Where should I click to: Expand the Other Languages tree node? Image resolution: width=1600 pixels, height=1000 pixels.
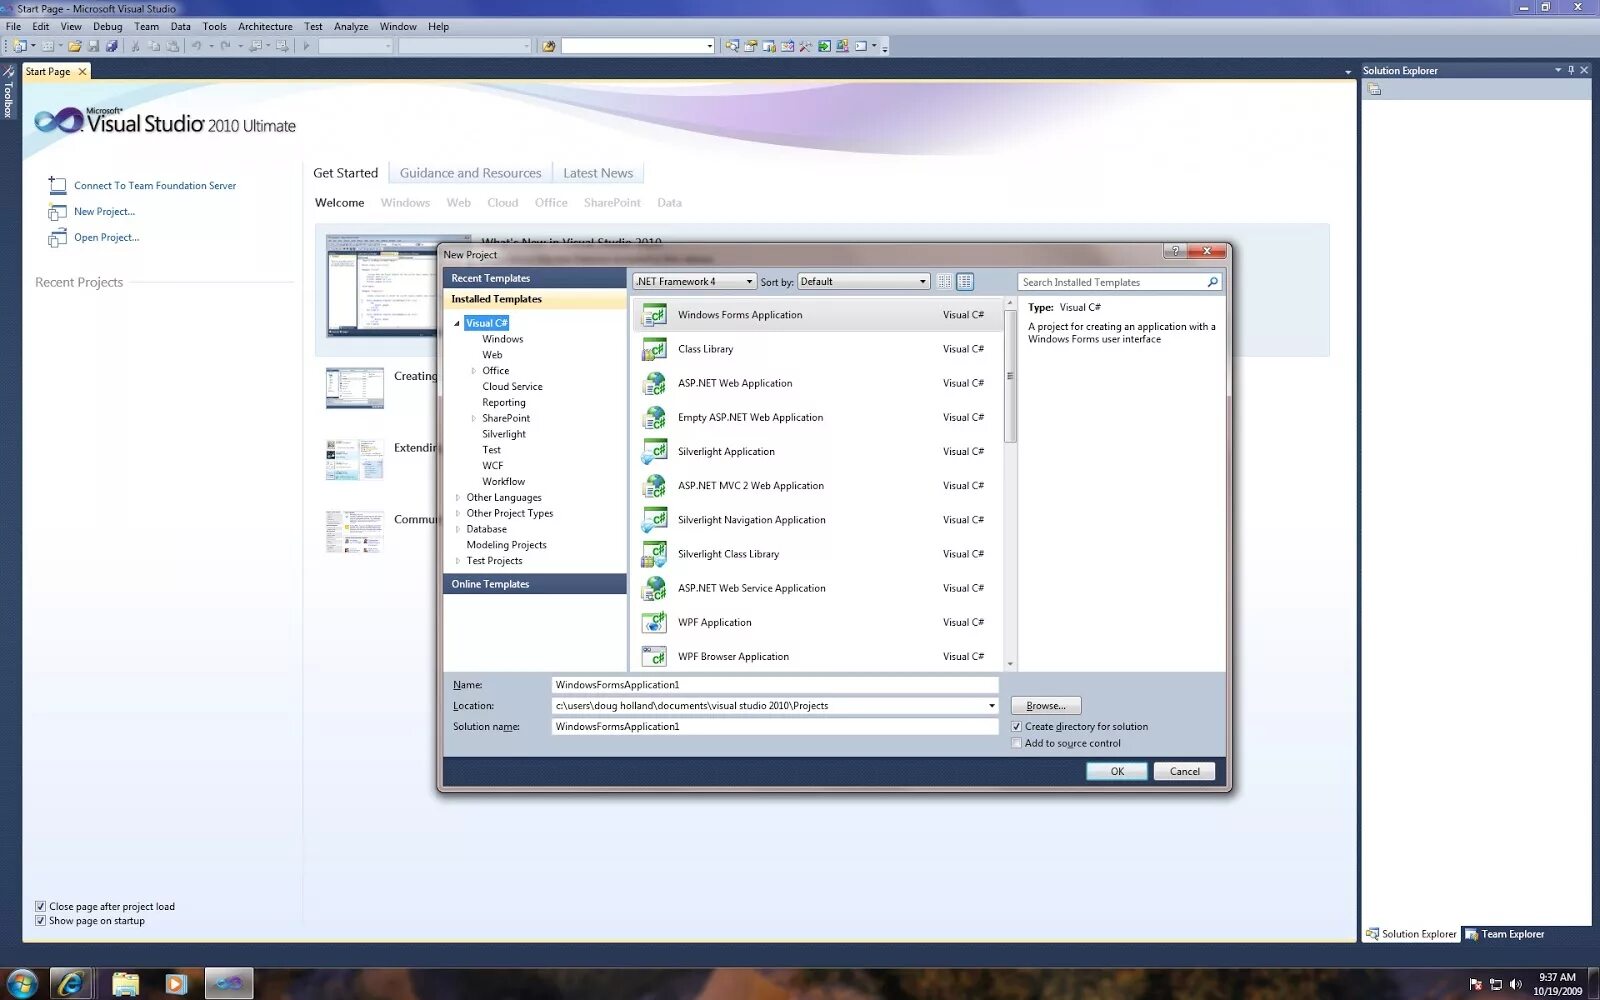pos(458,498)
